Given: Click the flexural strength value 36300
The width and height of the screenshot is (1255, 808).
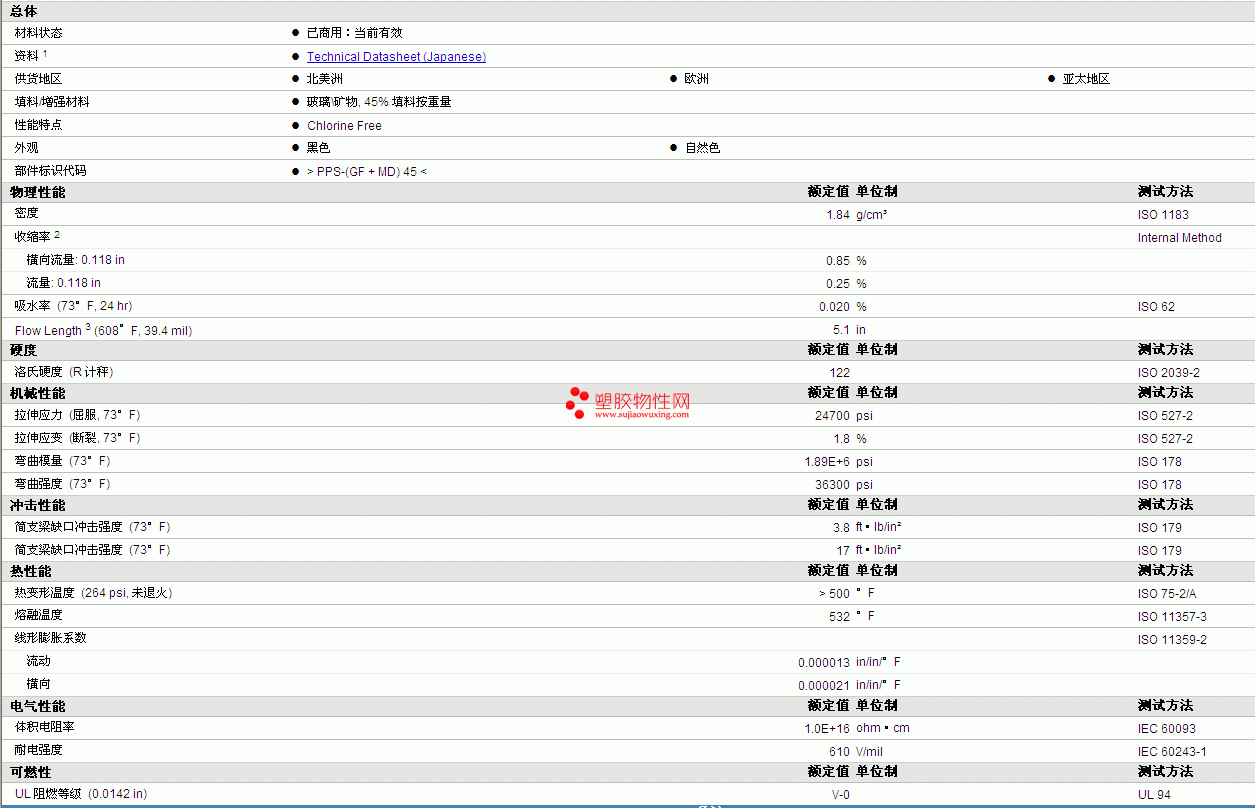Looking at the screenshot, I should (x=832, y=485).
